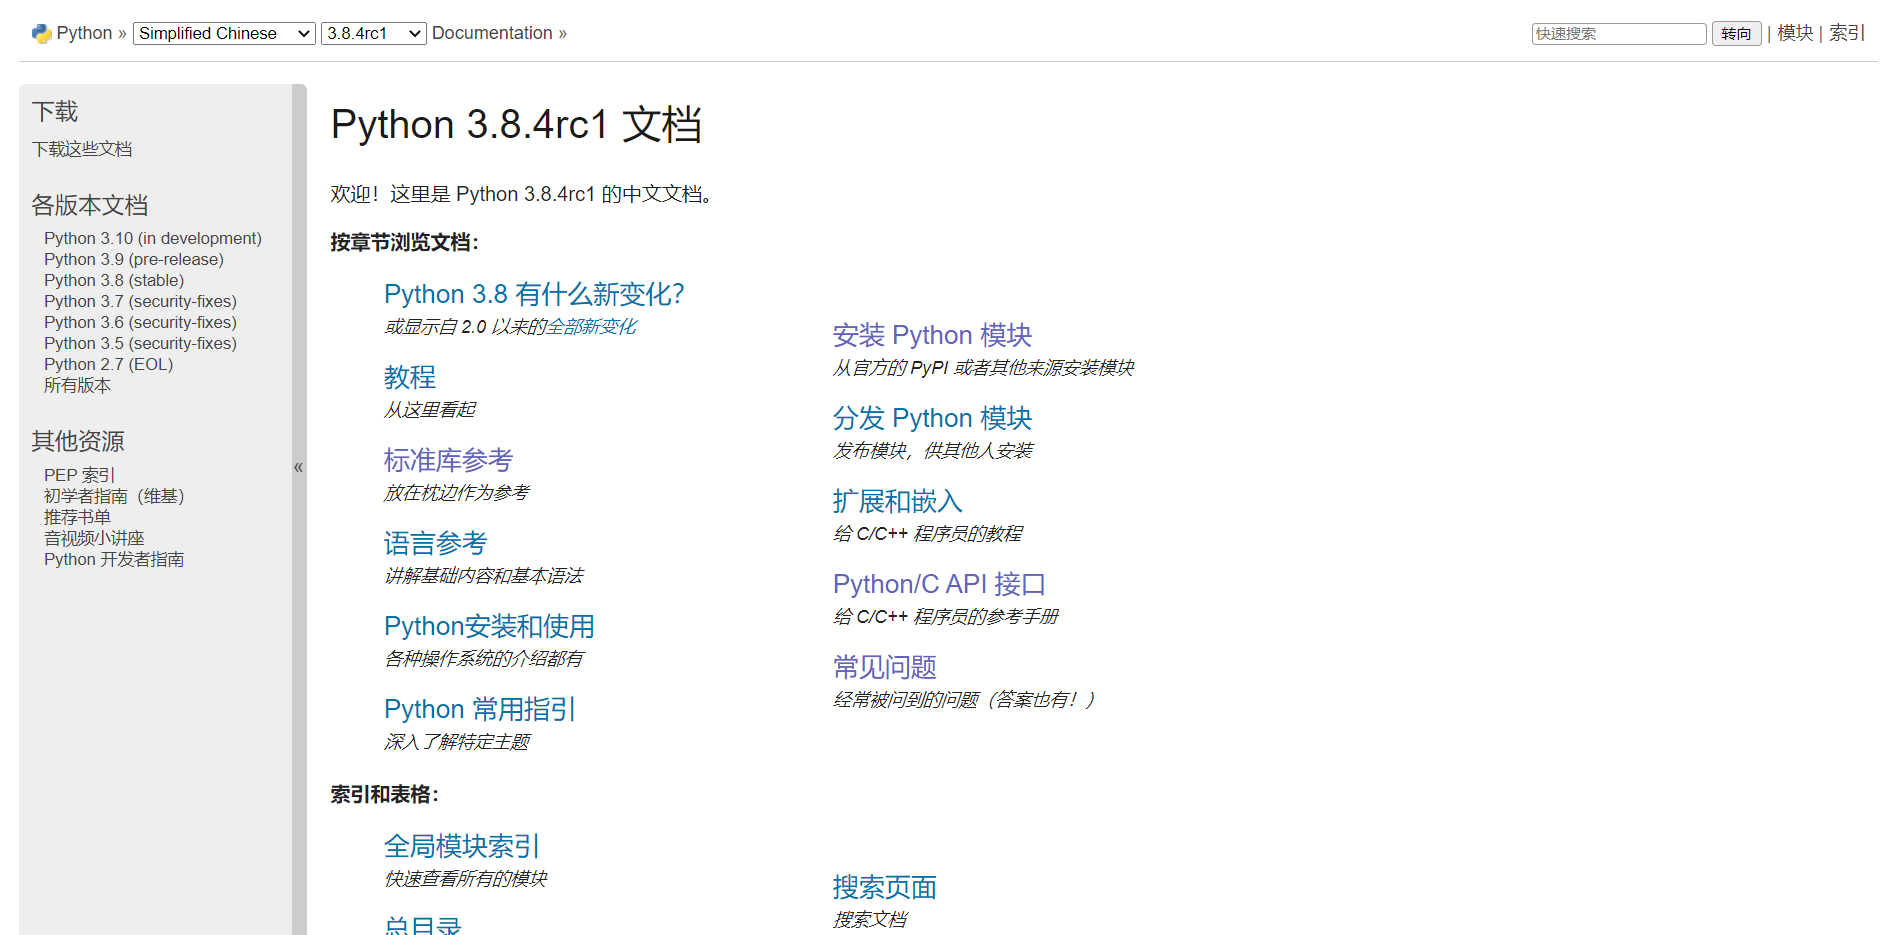The width and height of the screenshot is (1895, 935).
Task: Open 全局模块索引 link
Action: (x=462, y=846)
